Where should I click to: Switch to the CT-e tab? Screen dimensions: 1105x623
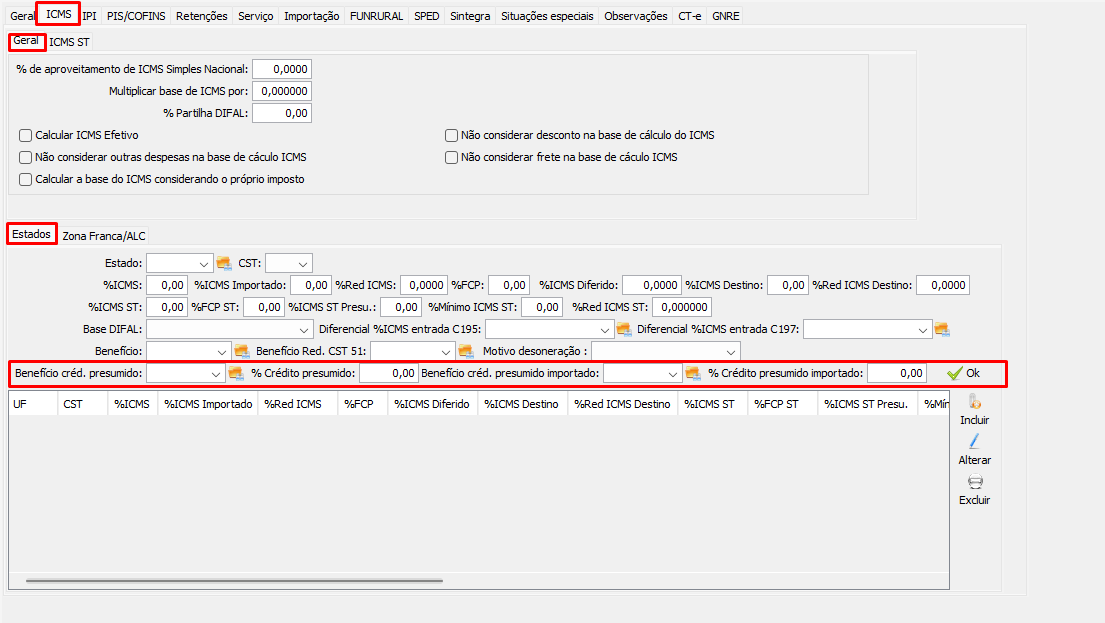pyautogui.click(x=689, y=16)
